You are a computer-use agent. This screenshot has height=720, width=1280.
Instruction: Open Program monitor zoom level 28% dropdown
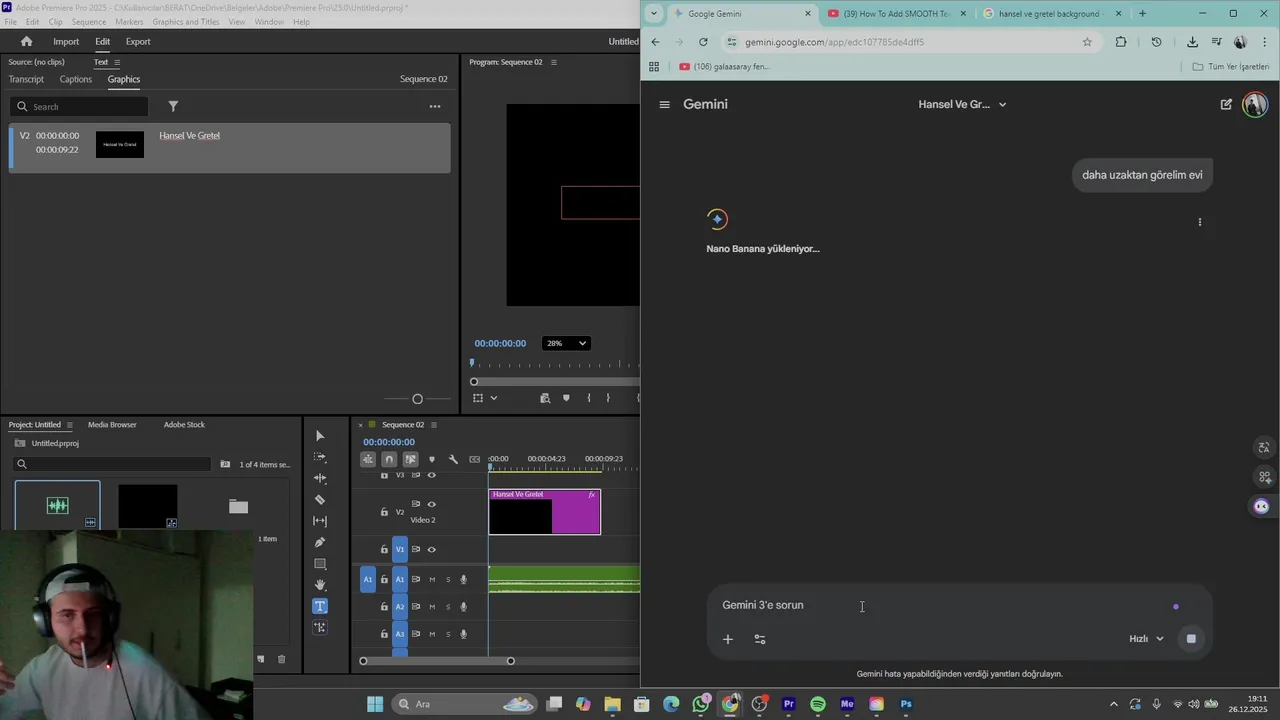point(566,343)
